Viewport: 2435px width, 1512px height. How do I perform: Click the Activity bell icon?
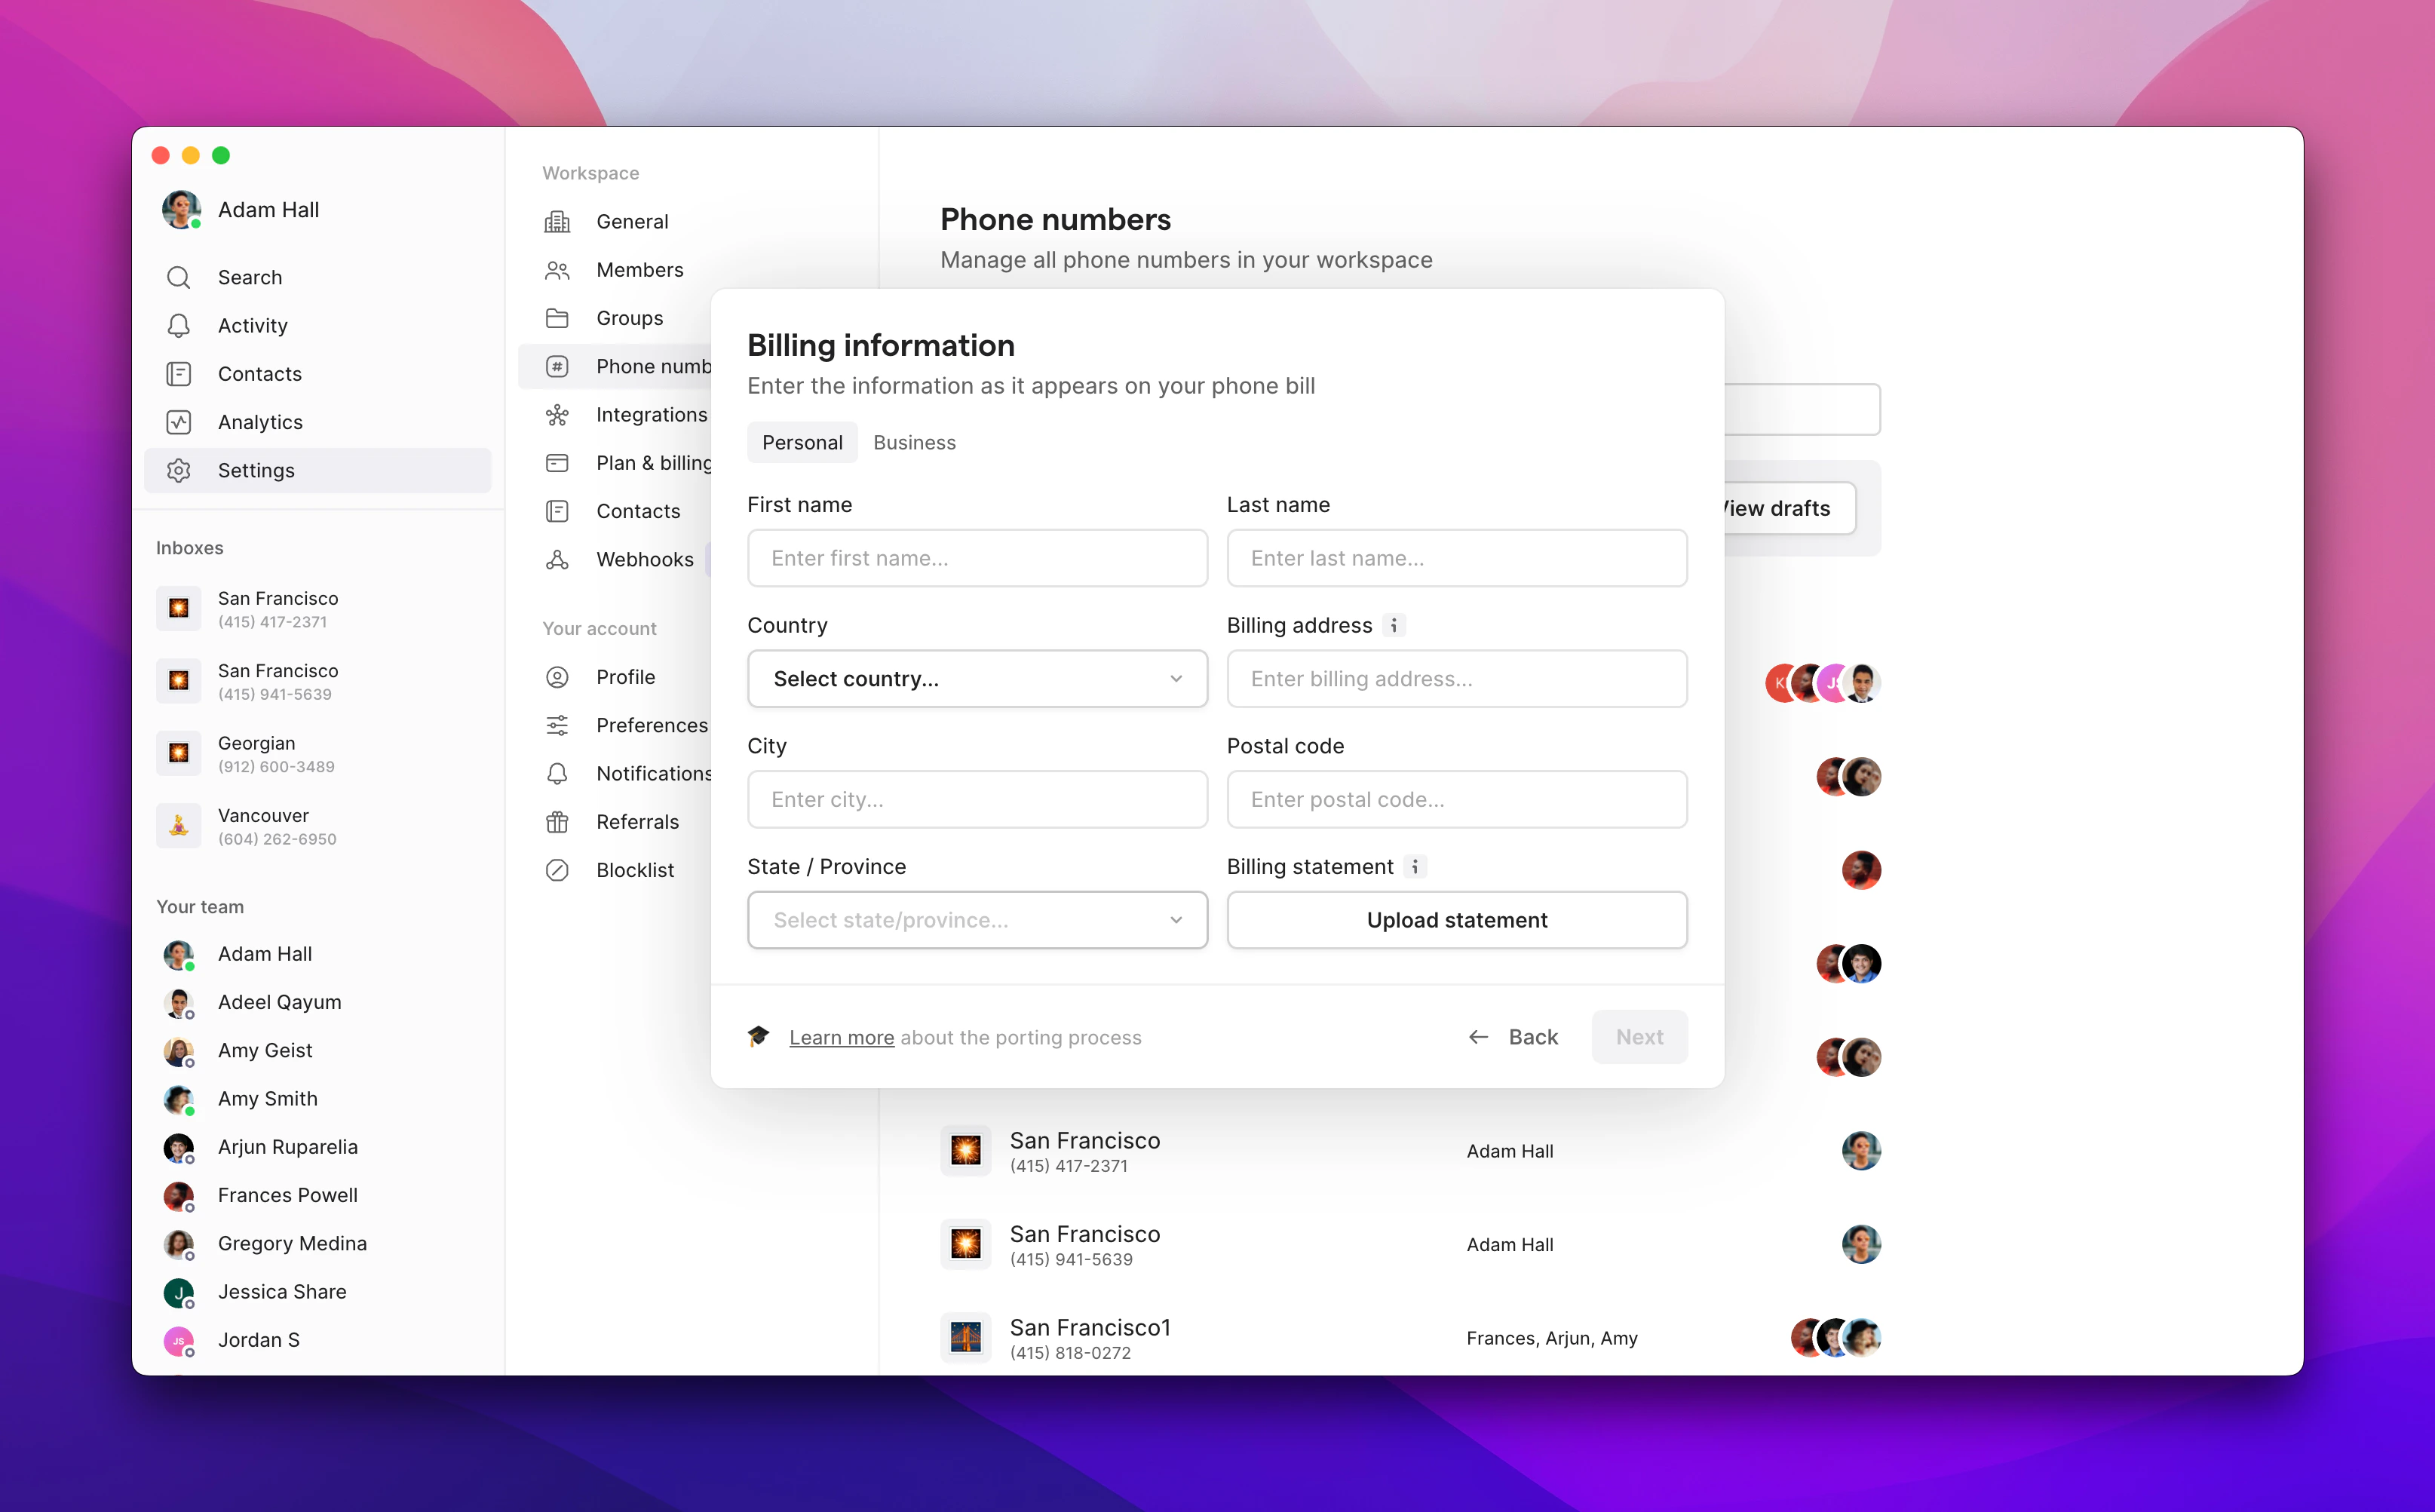click(179, 325)
